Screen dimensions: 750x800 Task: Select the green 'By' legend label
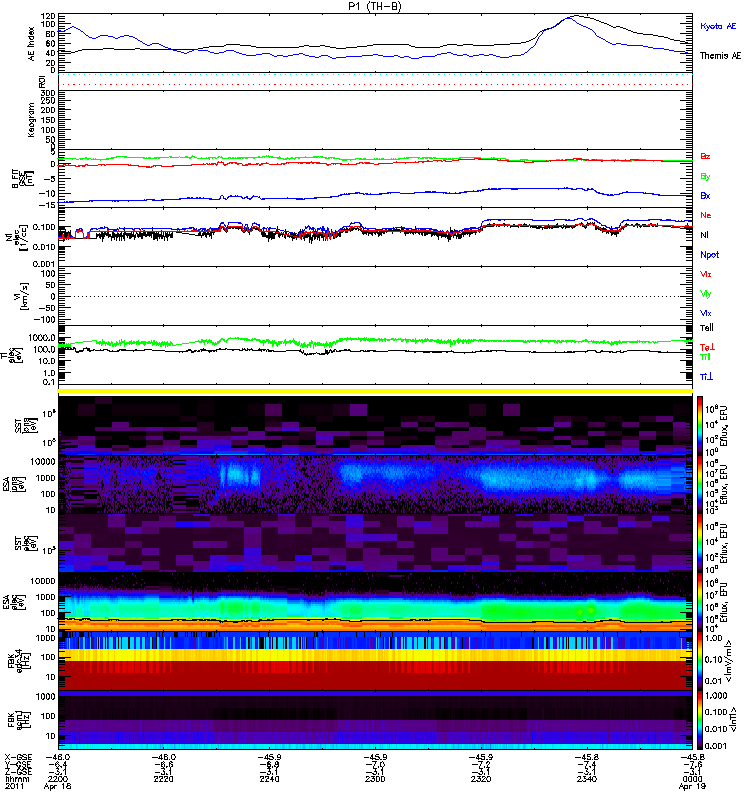(x=705, y=176)
